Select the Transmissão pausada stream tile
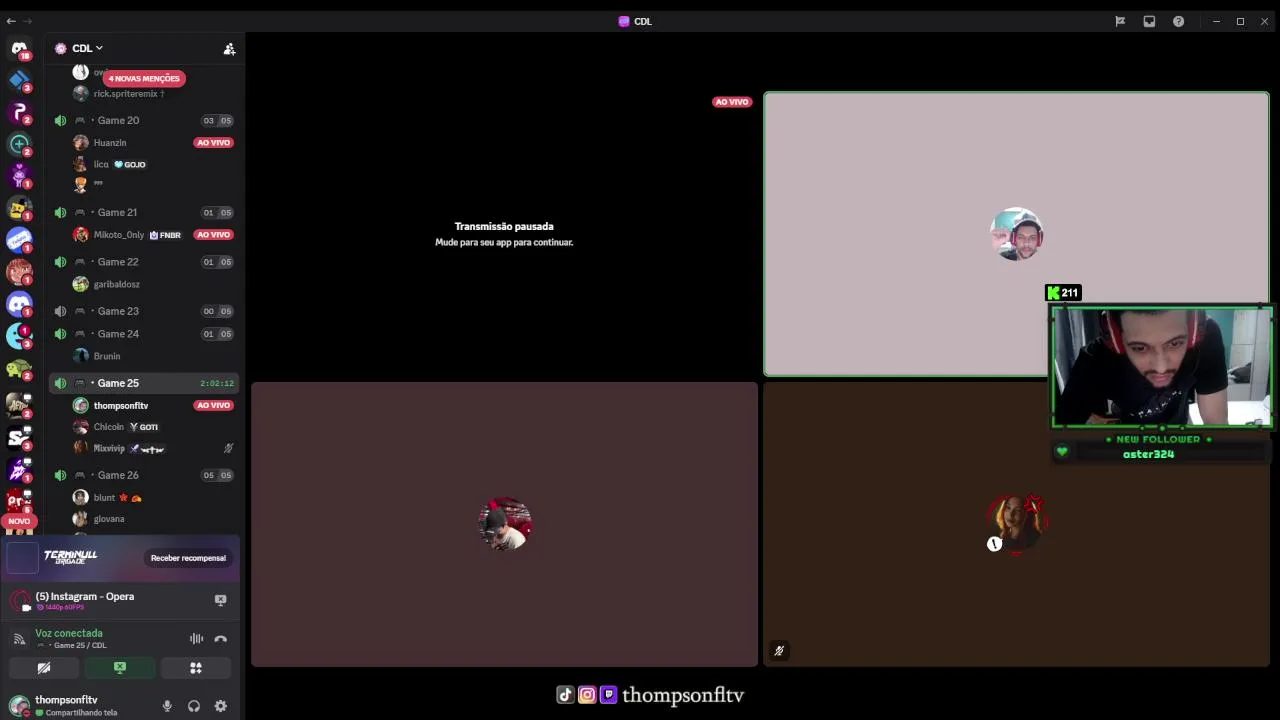1280x720 pixels. pyautogui.click(x=504, y=234)
